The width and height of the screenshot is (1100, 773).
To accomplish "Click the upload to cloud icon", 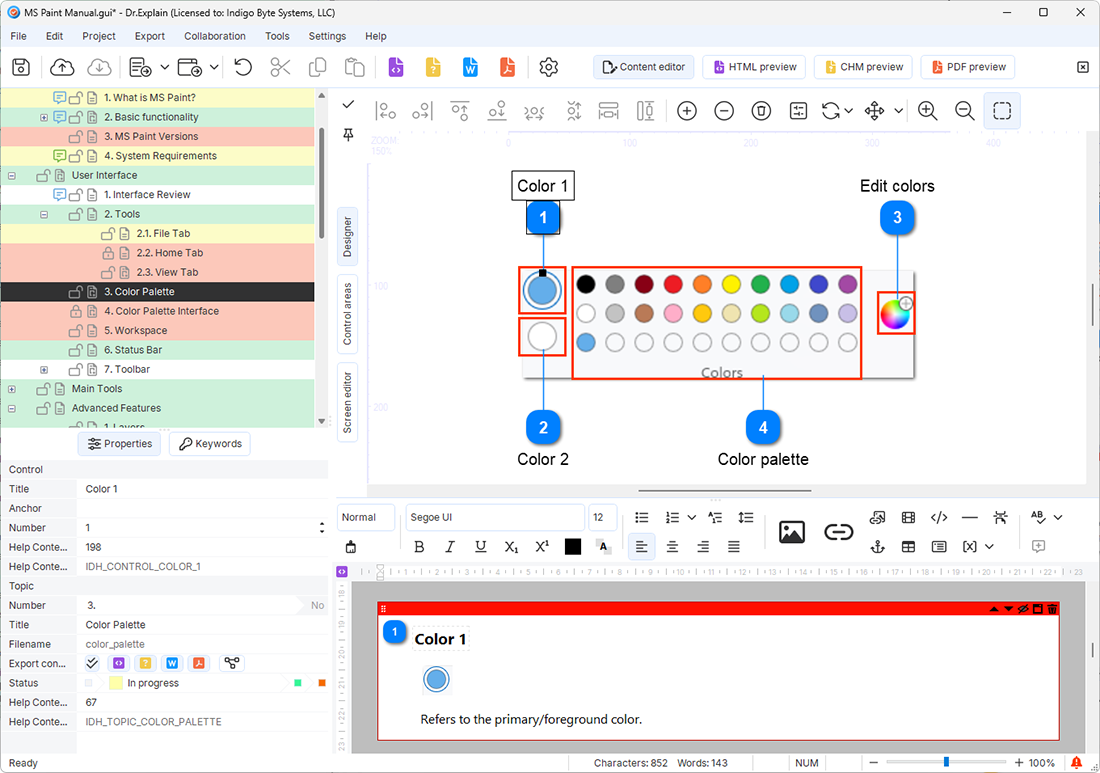I will [62, 67].
